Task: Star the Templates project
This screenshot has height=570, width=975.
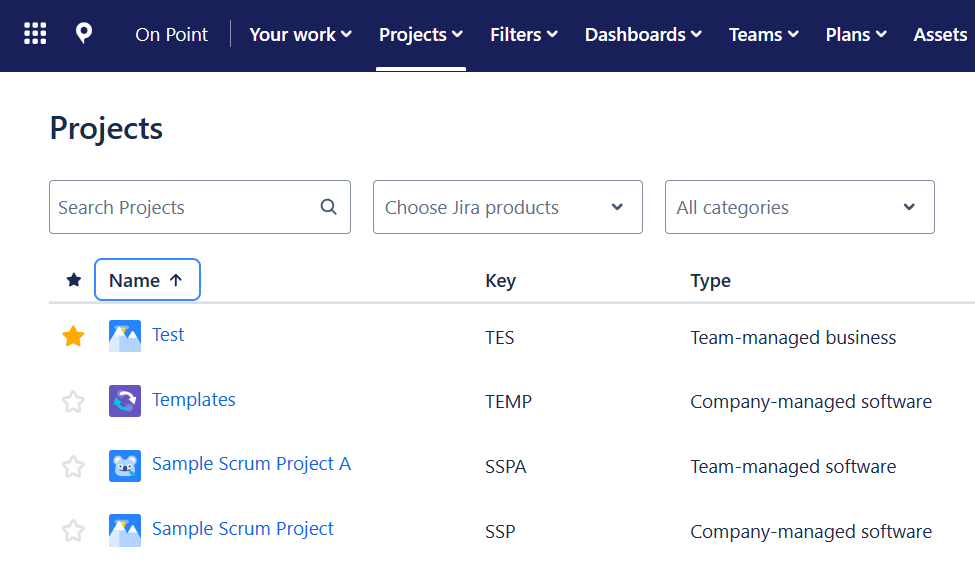Action: [73, 402]
